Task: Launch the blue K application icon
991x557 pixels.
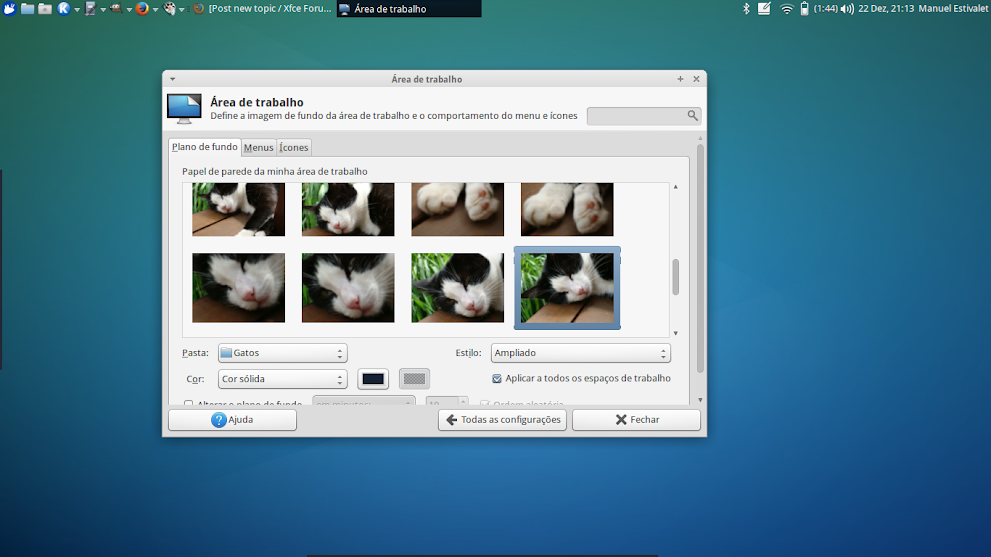Action: tap(64, 8)
